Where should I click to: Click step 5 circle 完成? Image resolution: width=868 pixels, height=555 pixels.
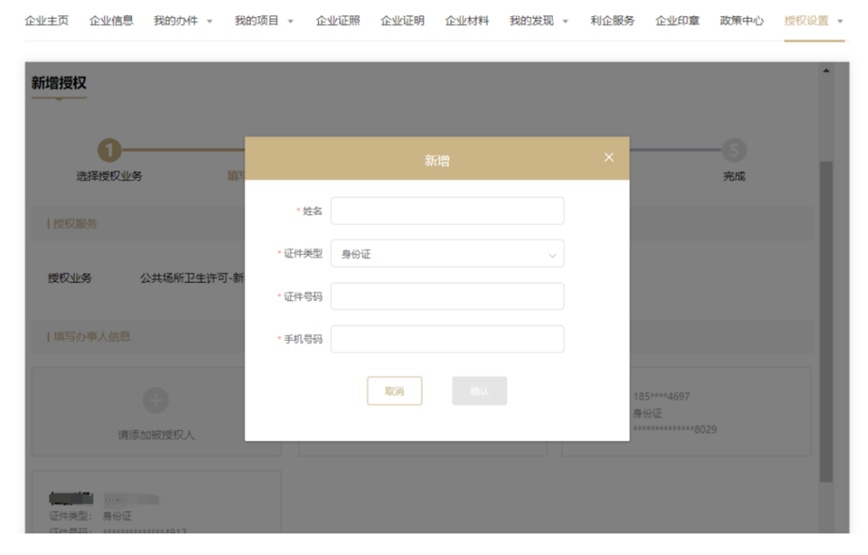coord(734,151)
